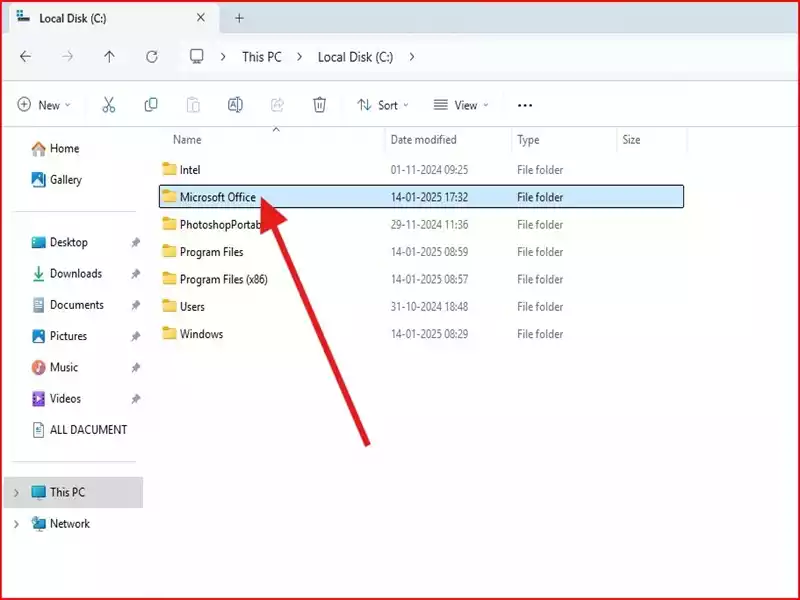Select the Windows folder

[421, 334]
